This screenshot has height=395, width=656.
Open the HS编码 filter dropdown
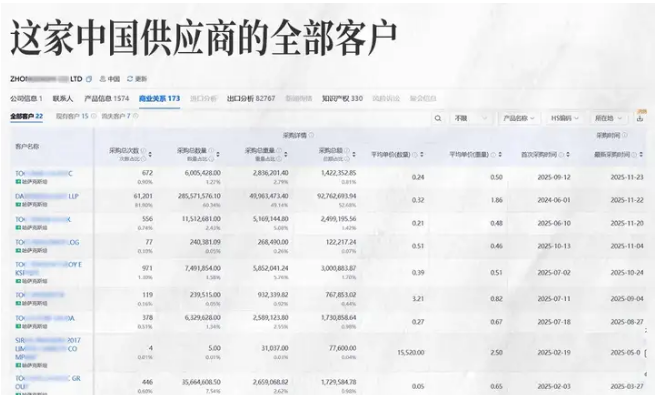(564, 118)
